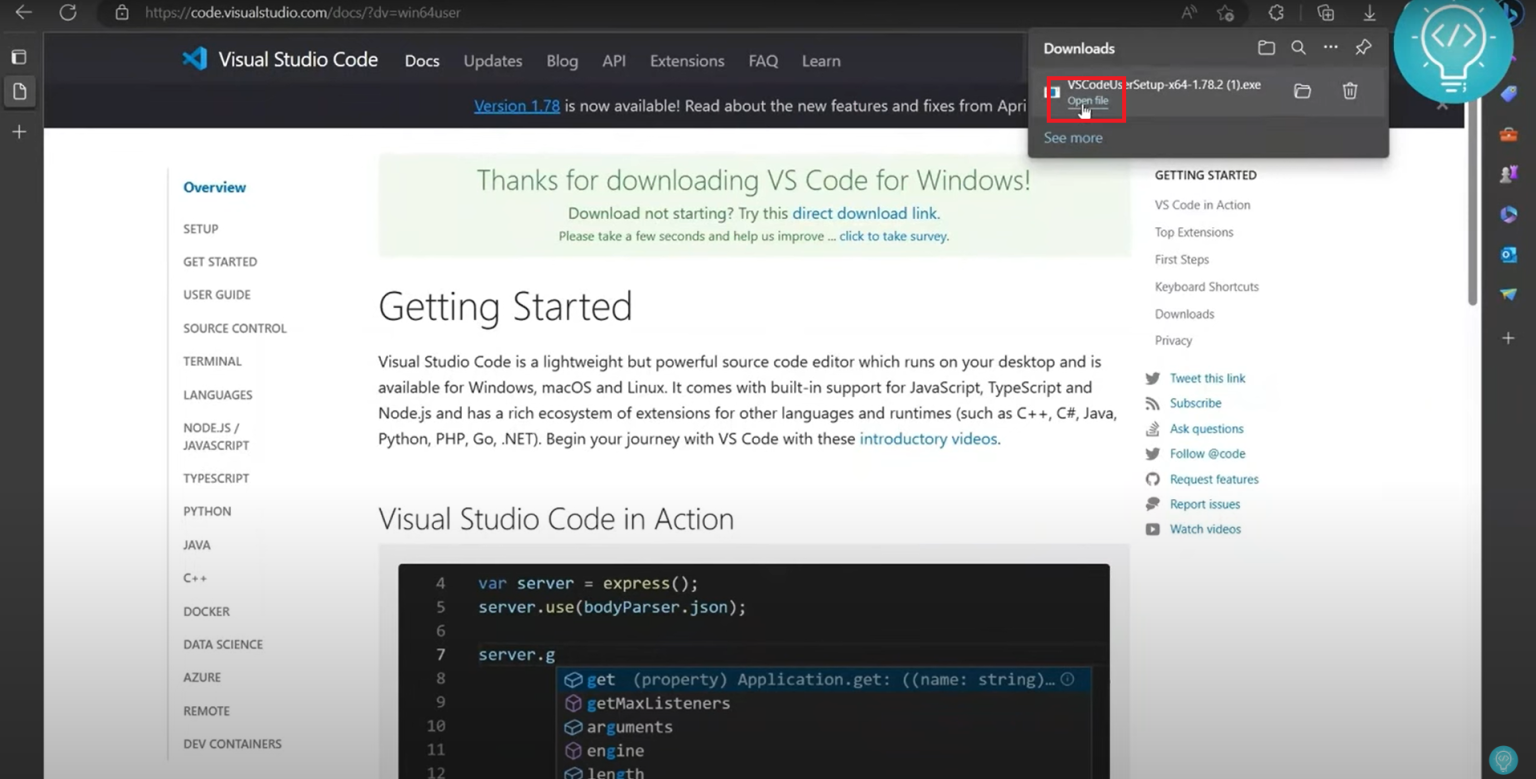Screen dimensions: 1536x779
Task: Follow the direct download link
Action: click(x=865, y=213)
